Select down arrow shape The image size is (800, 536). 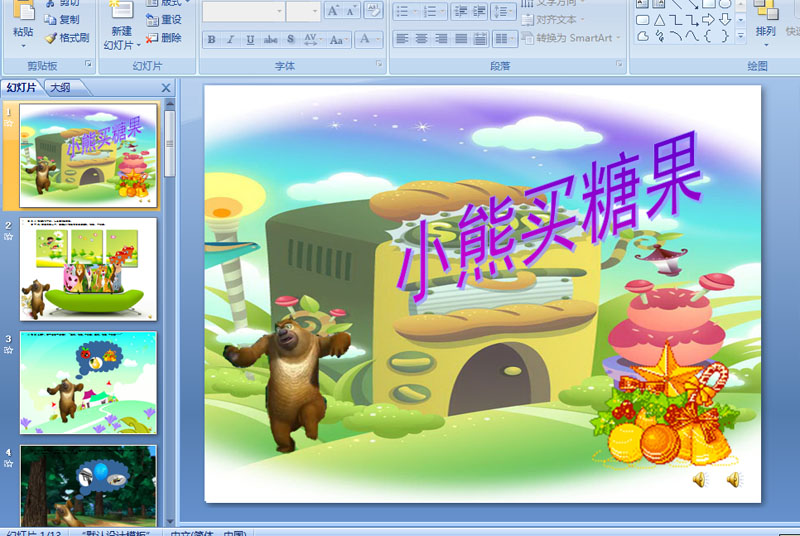tap(724, 20)
